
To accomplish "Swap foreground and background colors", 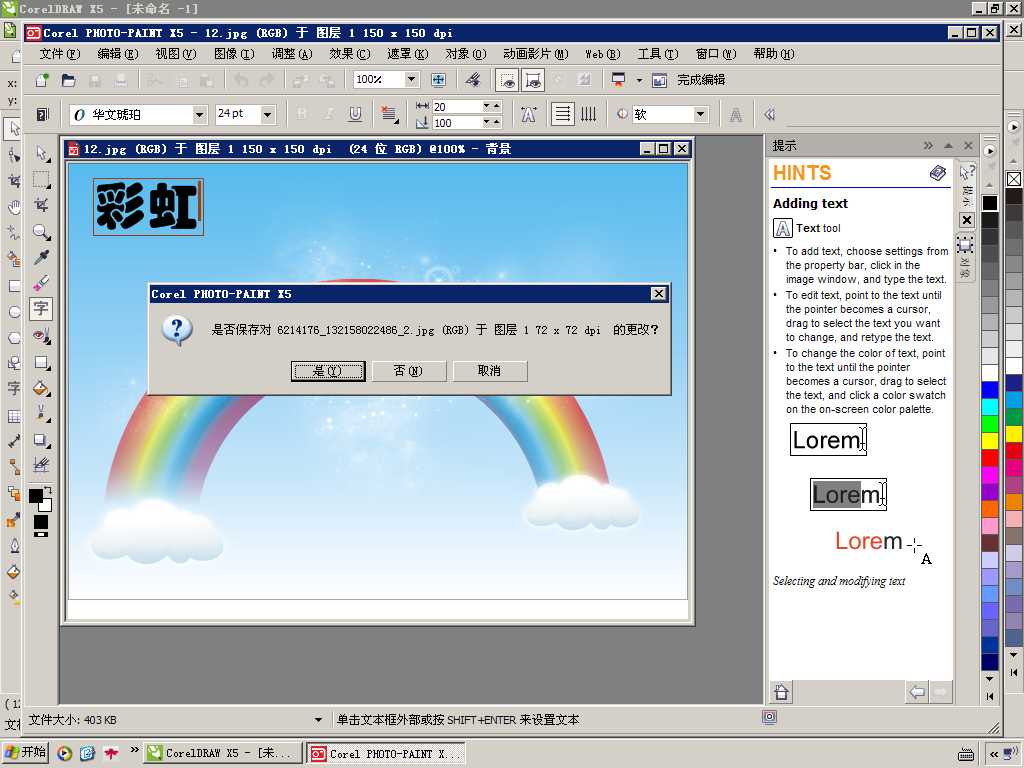I will pos(48,489).
